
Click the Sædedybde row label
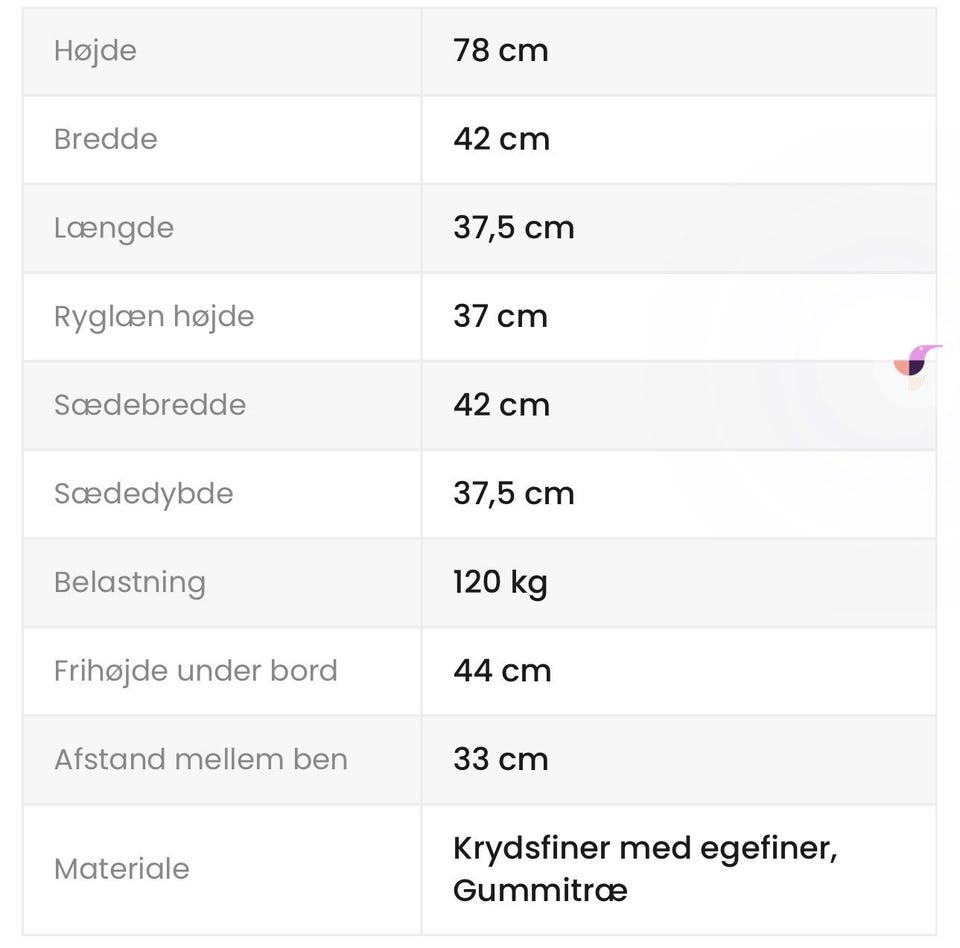[144, 494]
